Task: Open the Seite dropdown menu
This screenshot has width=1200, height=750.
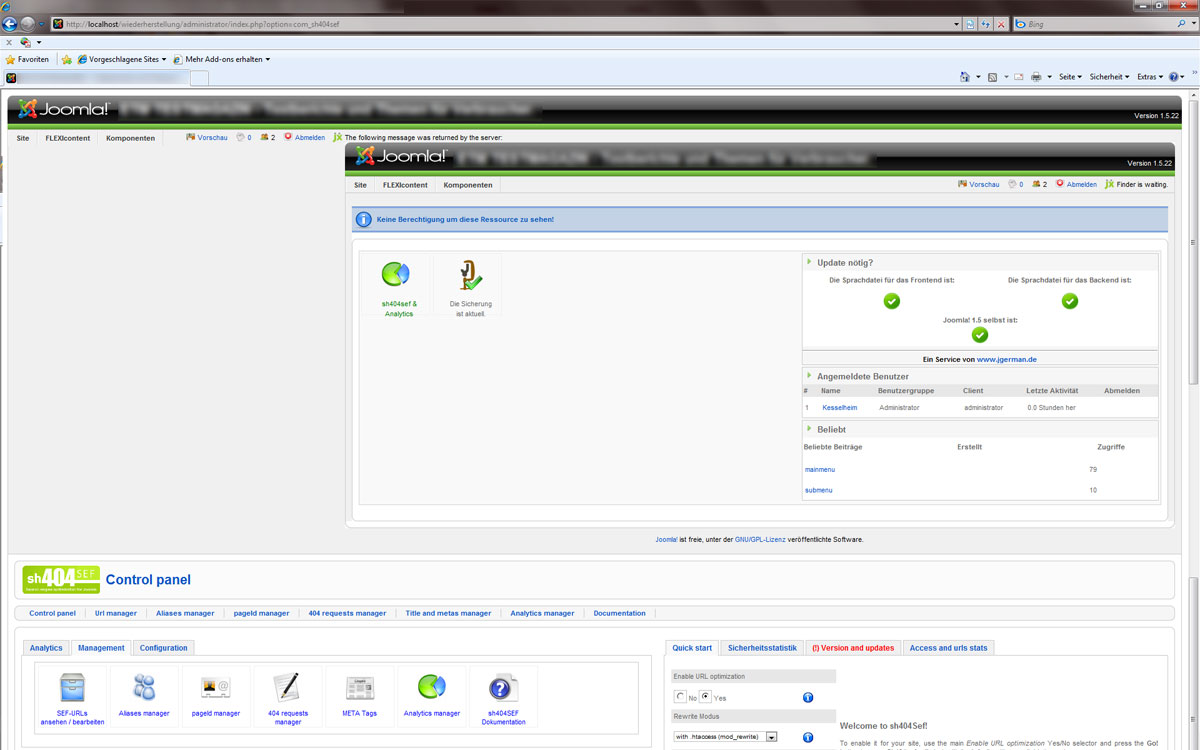Action: [1070, 77]
